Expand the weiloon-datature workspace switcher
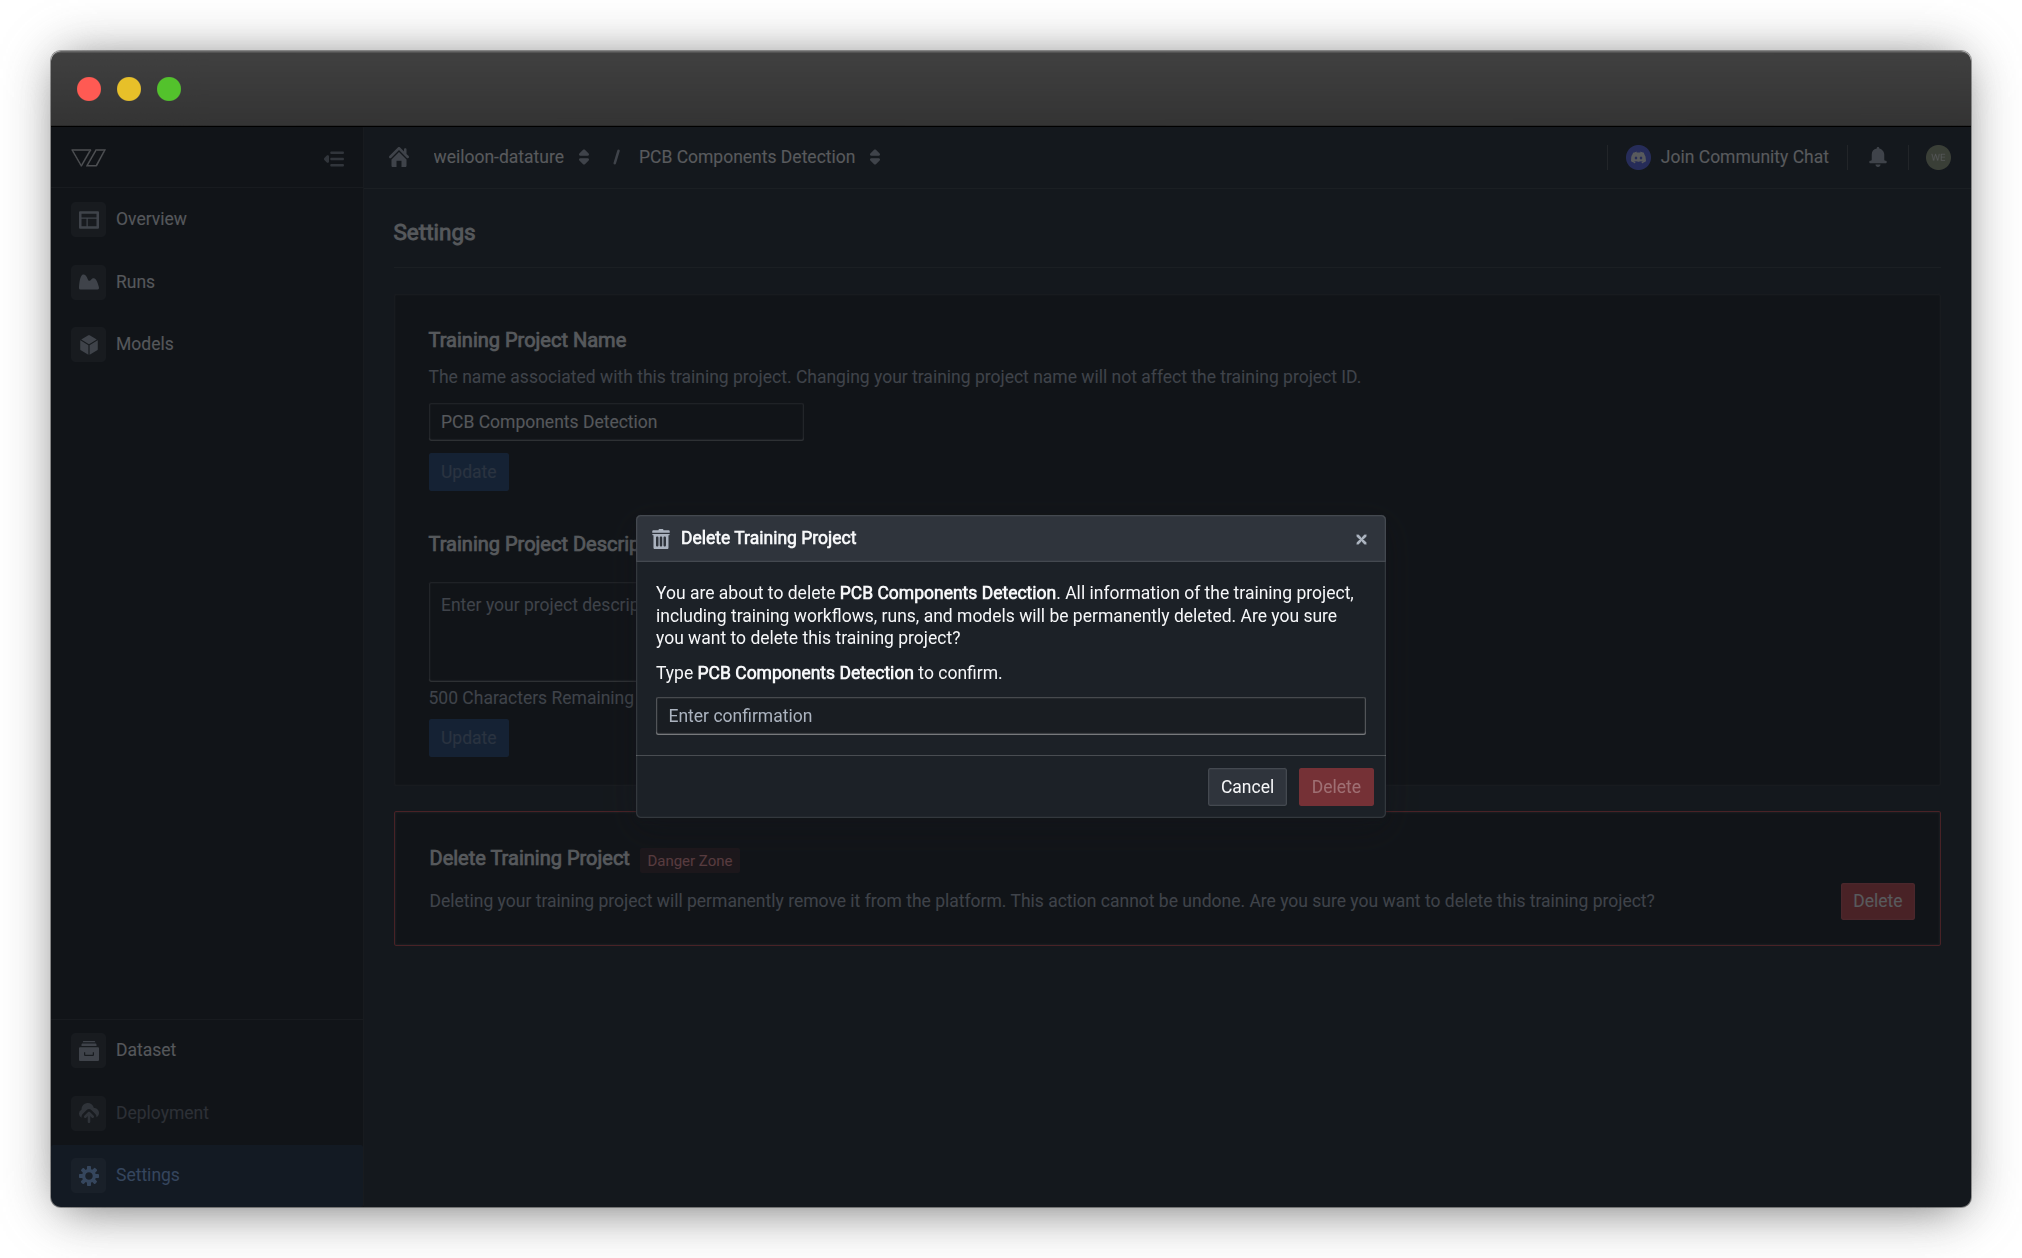 (584, 157)
